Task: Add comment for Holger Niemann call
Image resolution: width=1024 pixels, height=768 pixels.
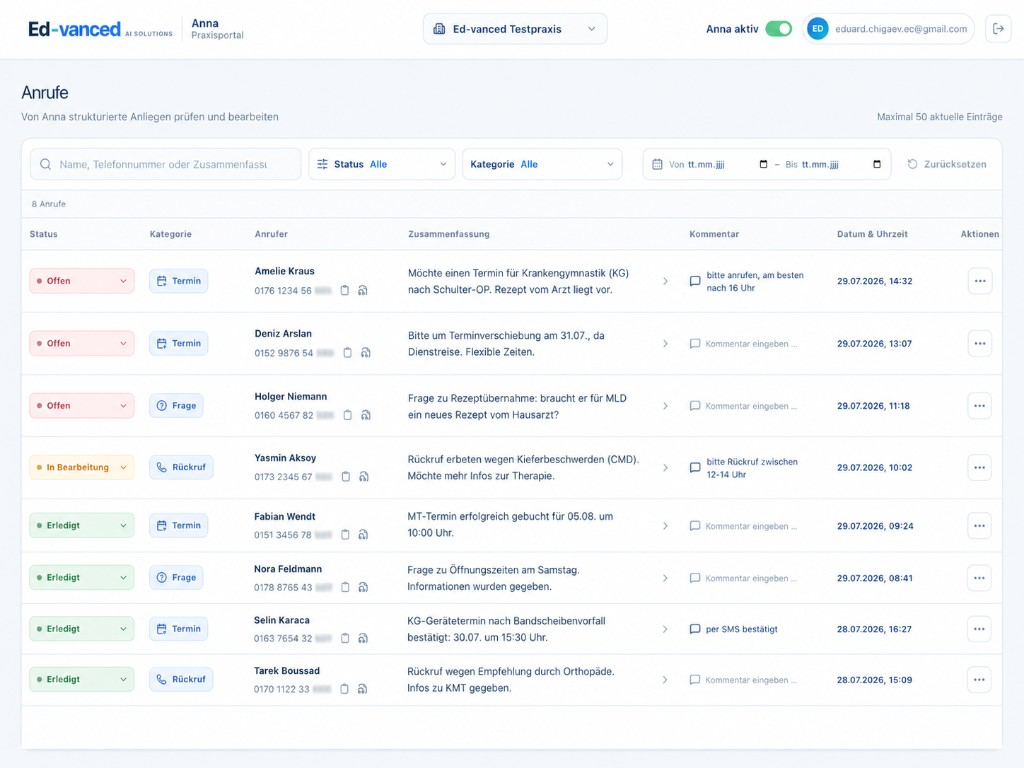Action: pos(743,406)
